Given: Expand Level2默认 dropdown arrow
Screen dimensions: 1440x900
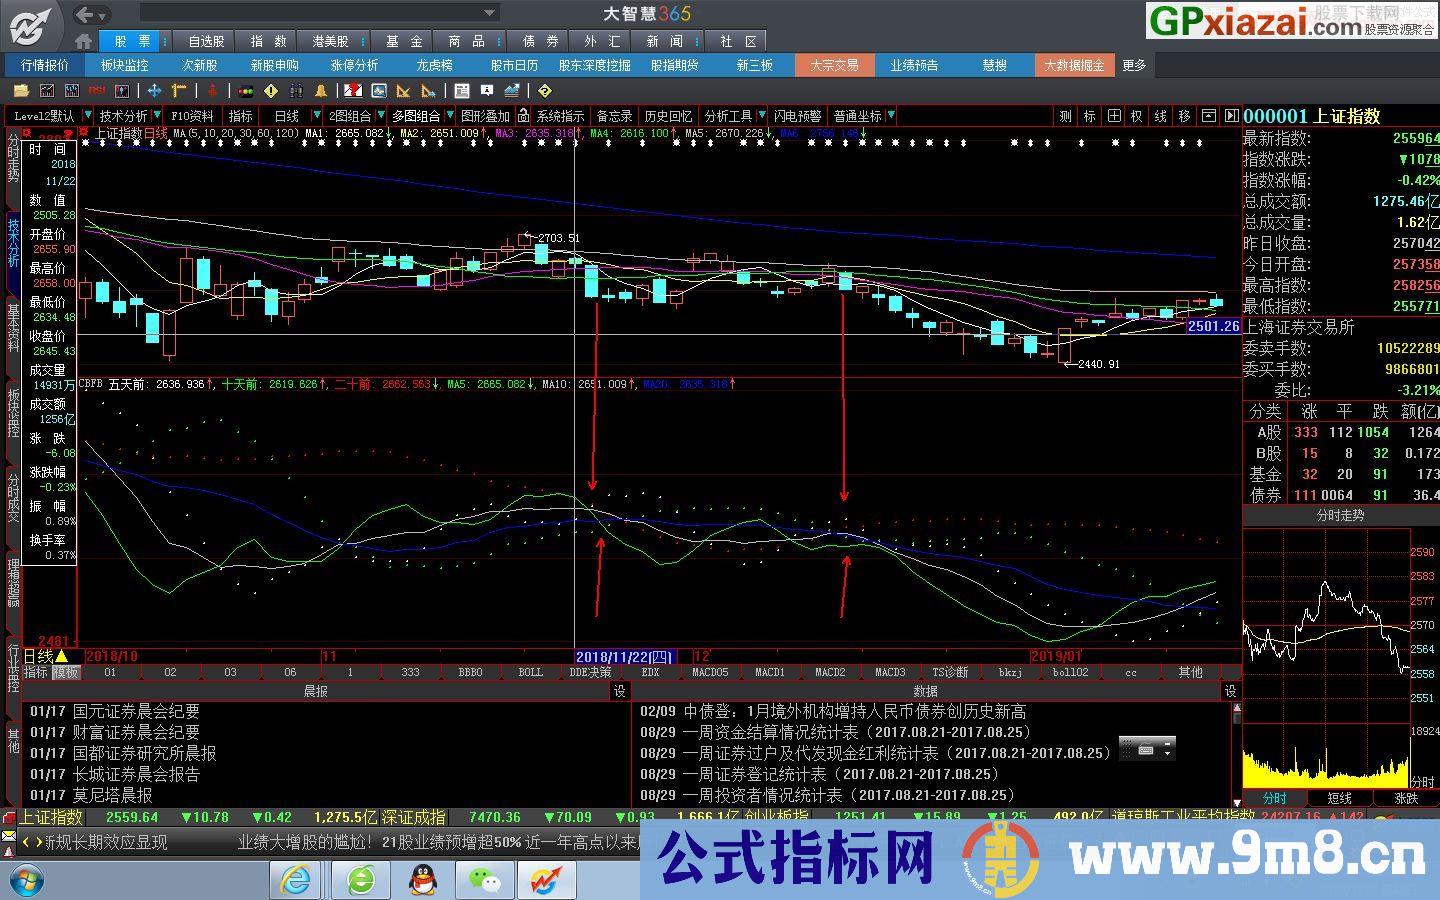Looking at the screenshot, I should [88, 116].
